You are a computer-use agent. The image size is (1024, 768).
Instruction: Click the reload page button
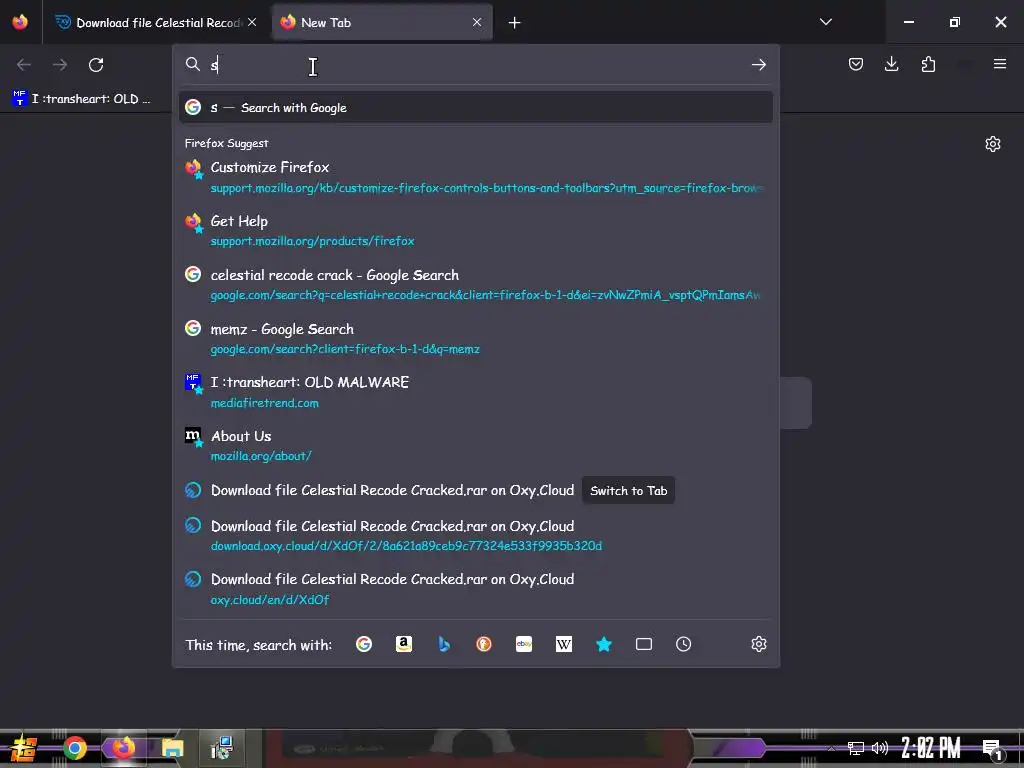(96, 65)
